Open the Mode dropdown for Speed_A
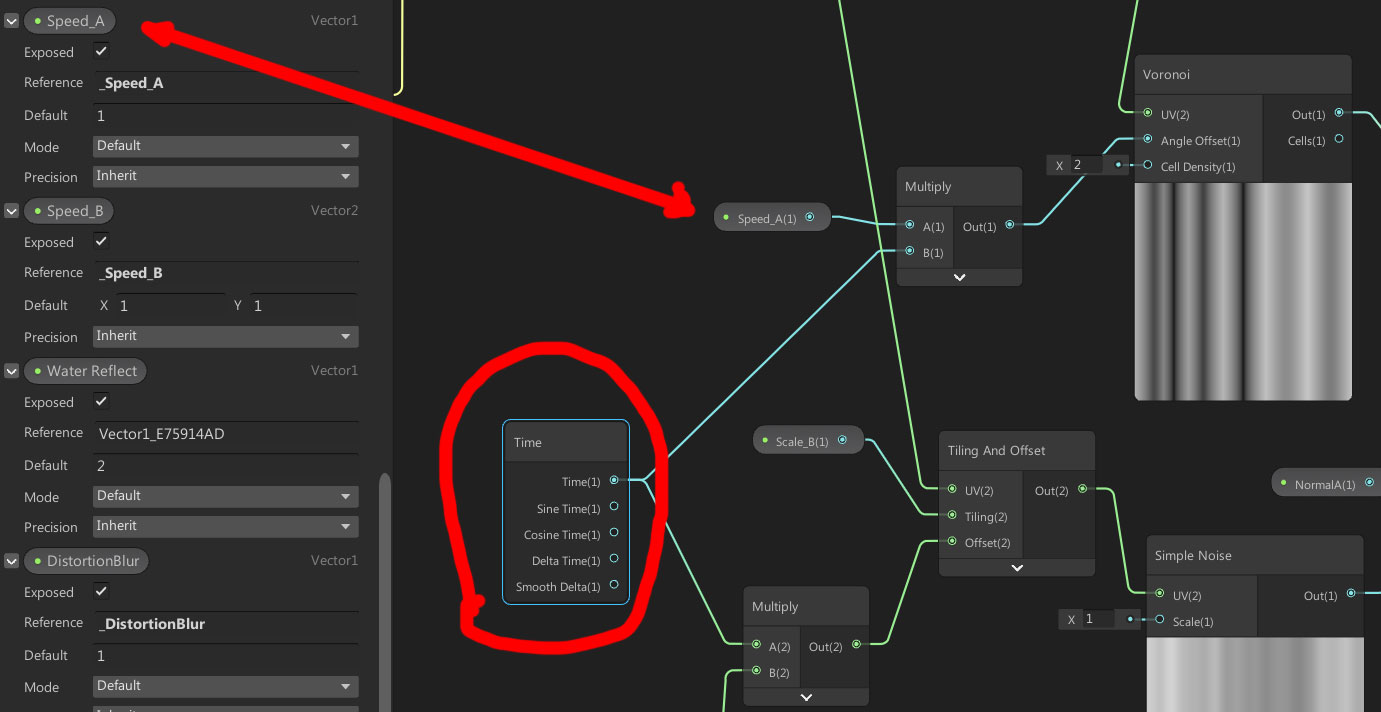 pos(225,146)
